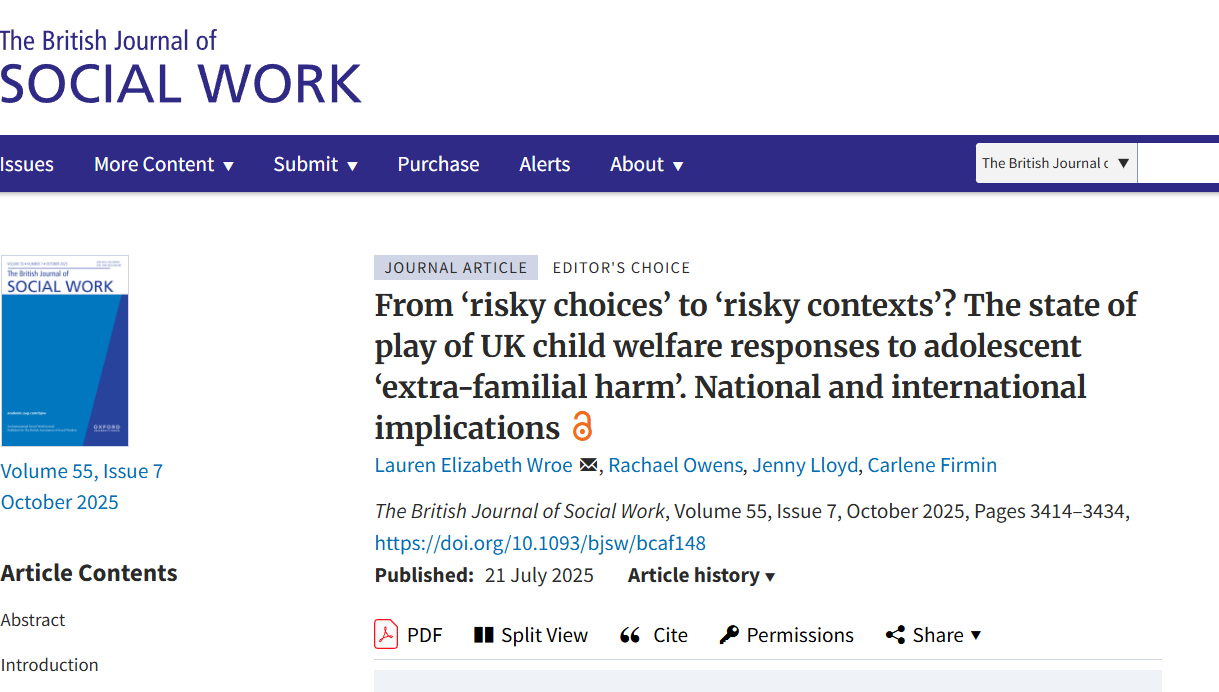Expand the More Content menu
1219x692 pixels.
pyautogui.click(x=163, y=164)
